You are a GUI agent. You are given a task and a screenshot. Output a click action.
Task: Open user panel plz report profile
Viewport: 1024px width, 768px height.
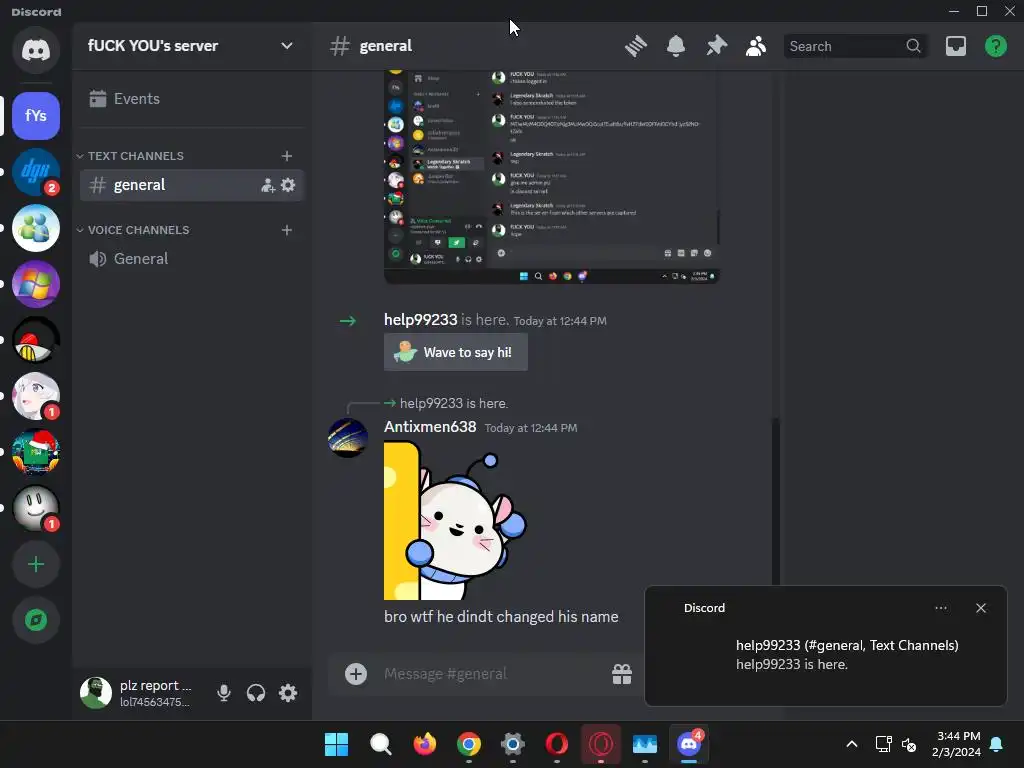coord(139,693)
